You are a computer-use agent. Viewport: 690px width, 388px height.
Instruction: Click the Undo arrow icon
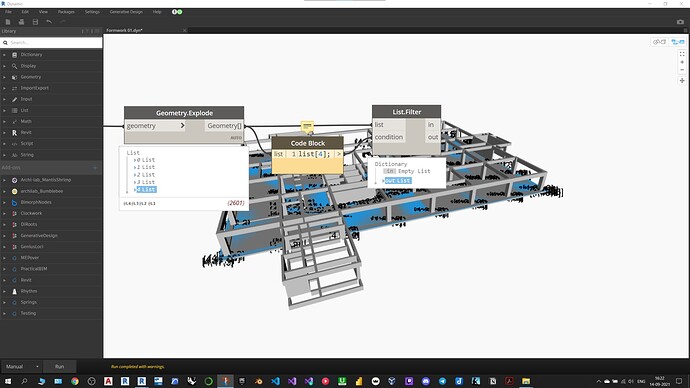49,22
